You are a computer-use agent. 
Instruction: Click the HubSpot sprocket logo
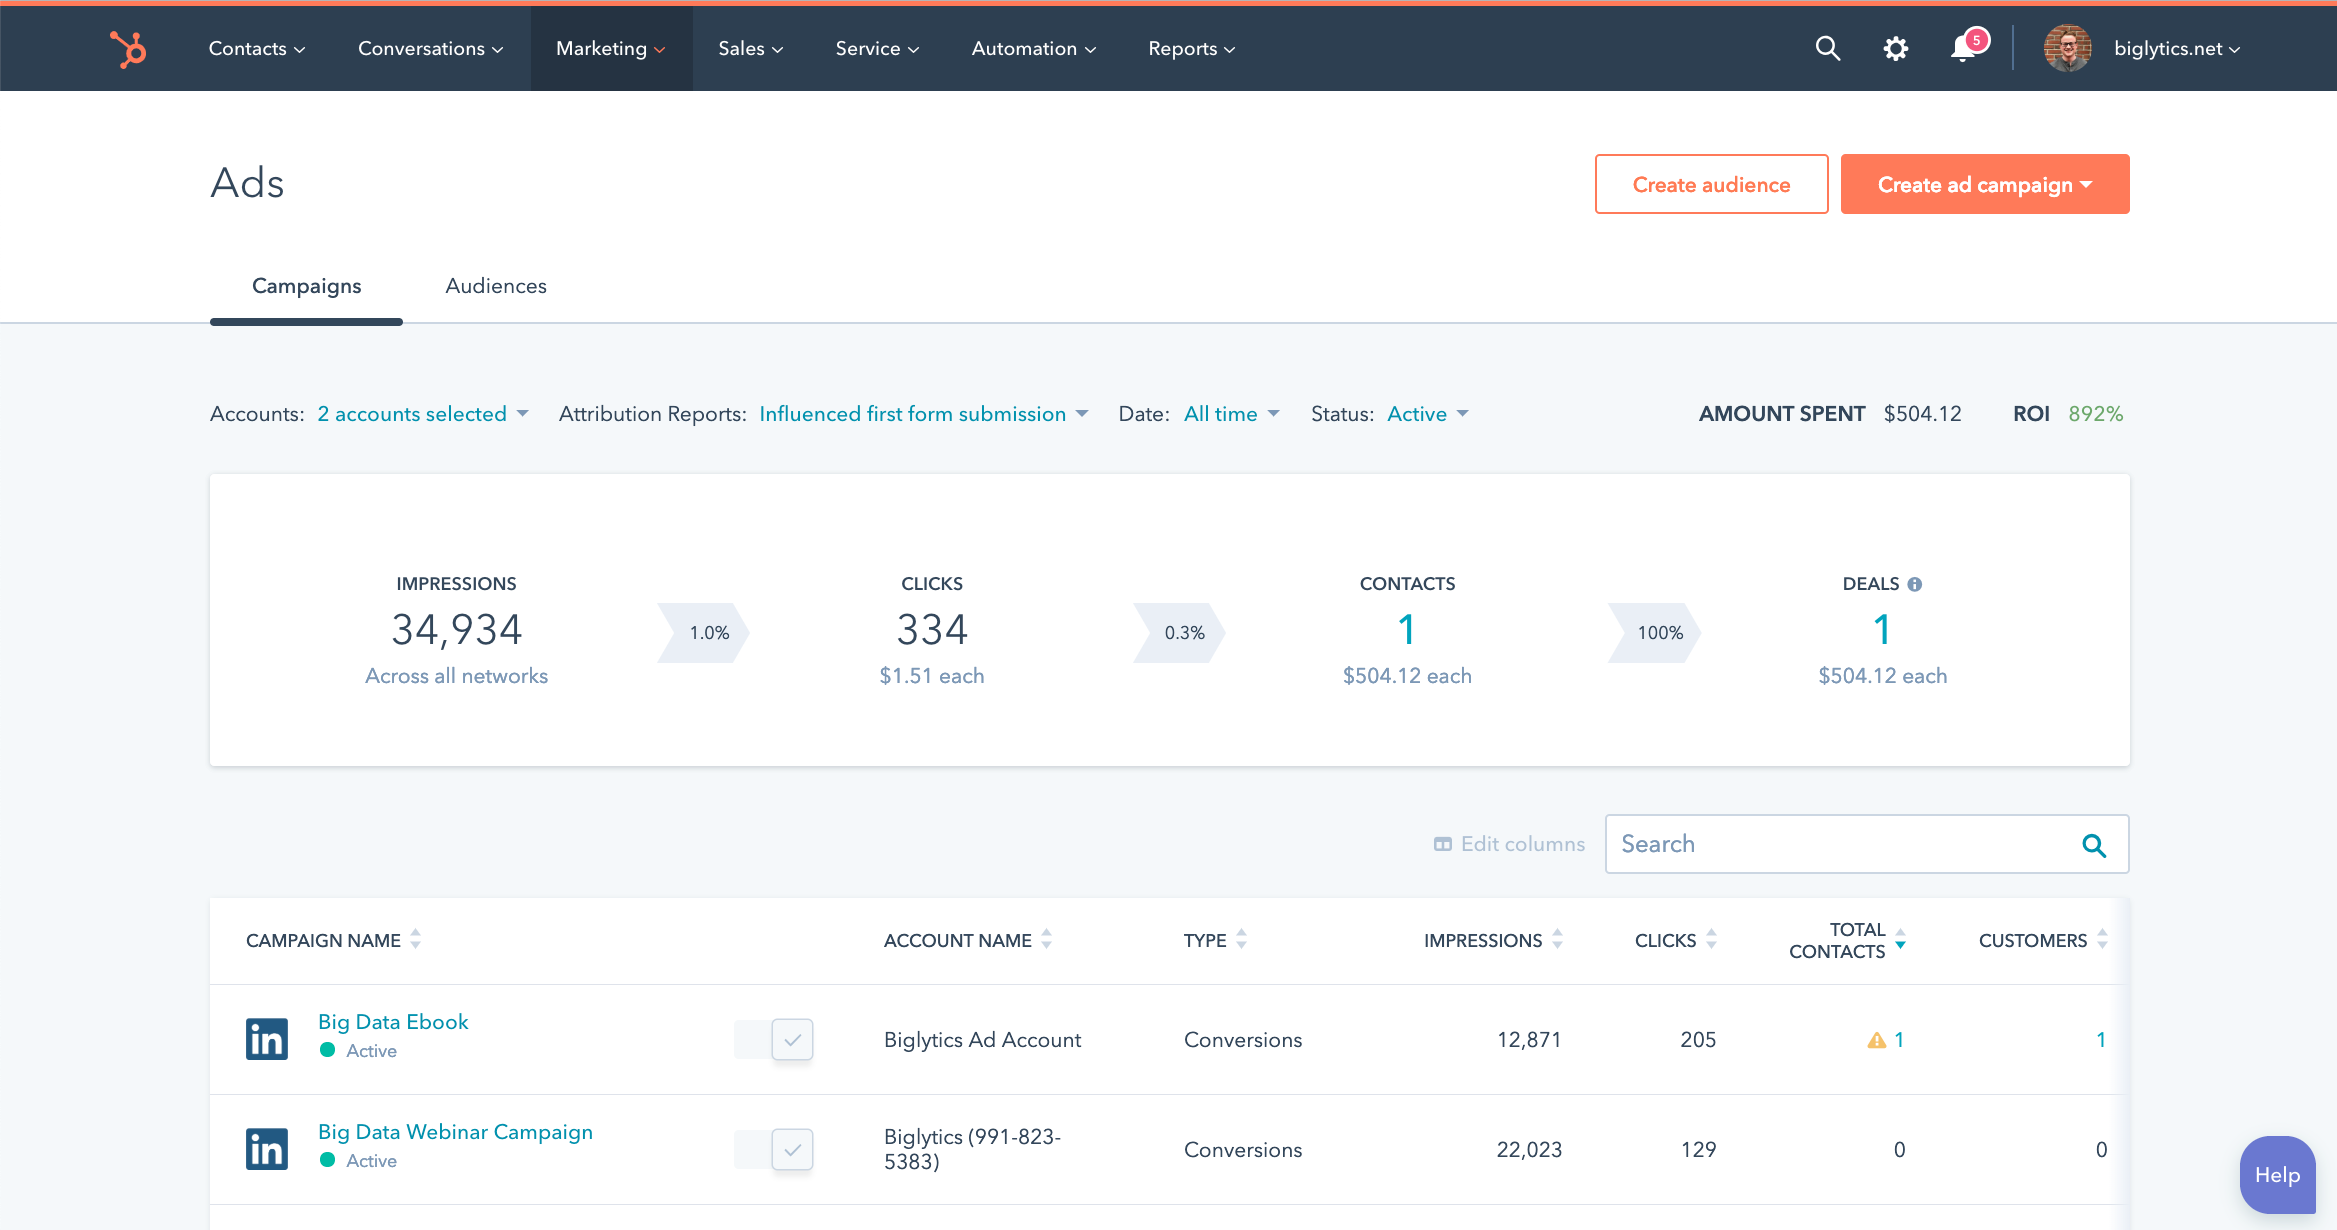pos(128,48)
